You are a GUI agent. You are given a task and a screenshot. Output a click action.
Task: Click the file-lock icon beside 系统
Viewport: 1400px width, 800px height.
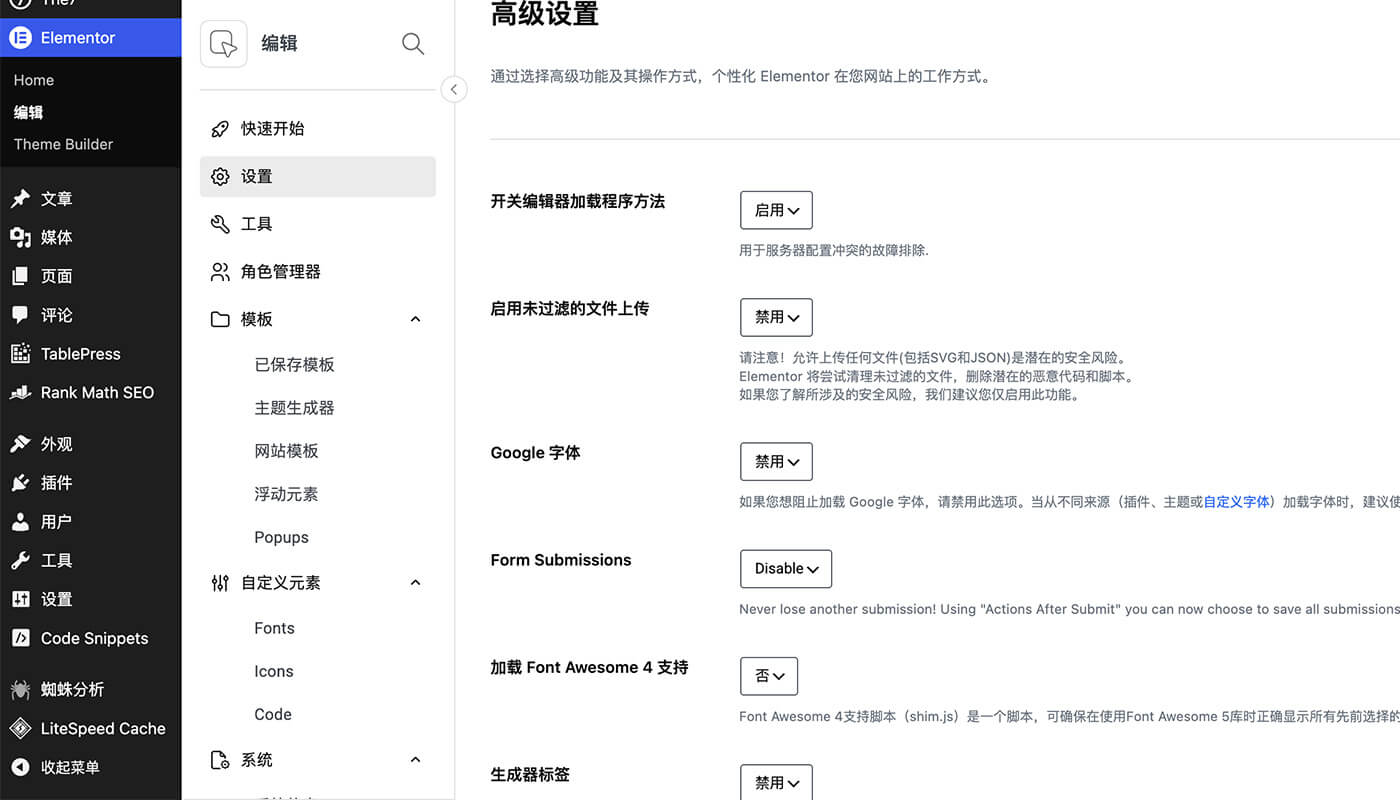coord(220,761)
